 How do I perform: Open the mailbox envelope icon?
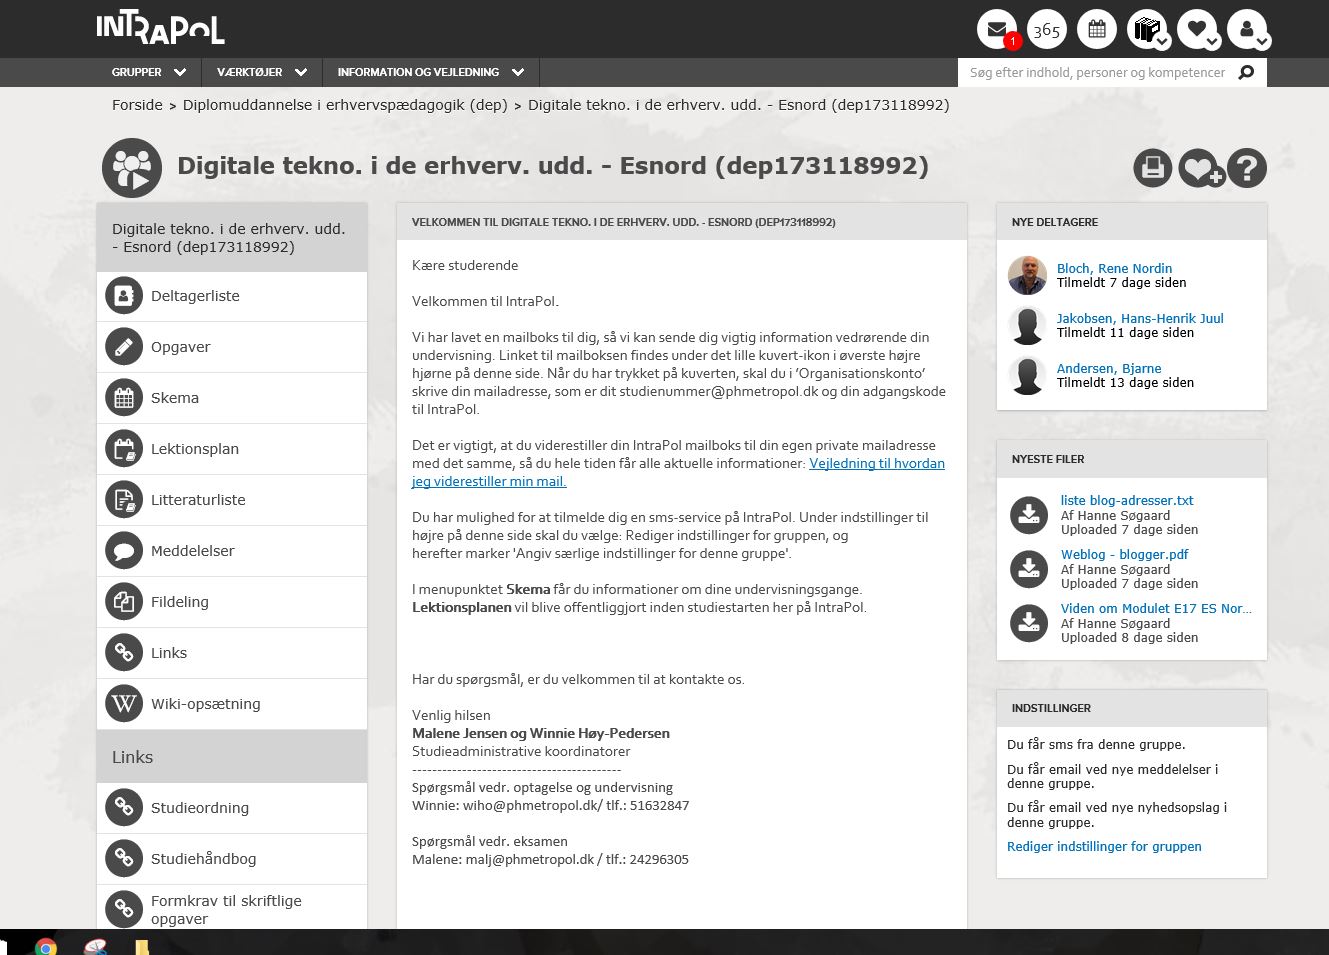(997, 29)
